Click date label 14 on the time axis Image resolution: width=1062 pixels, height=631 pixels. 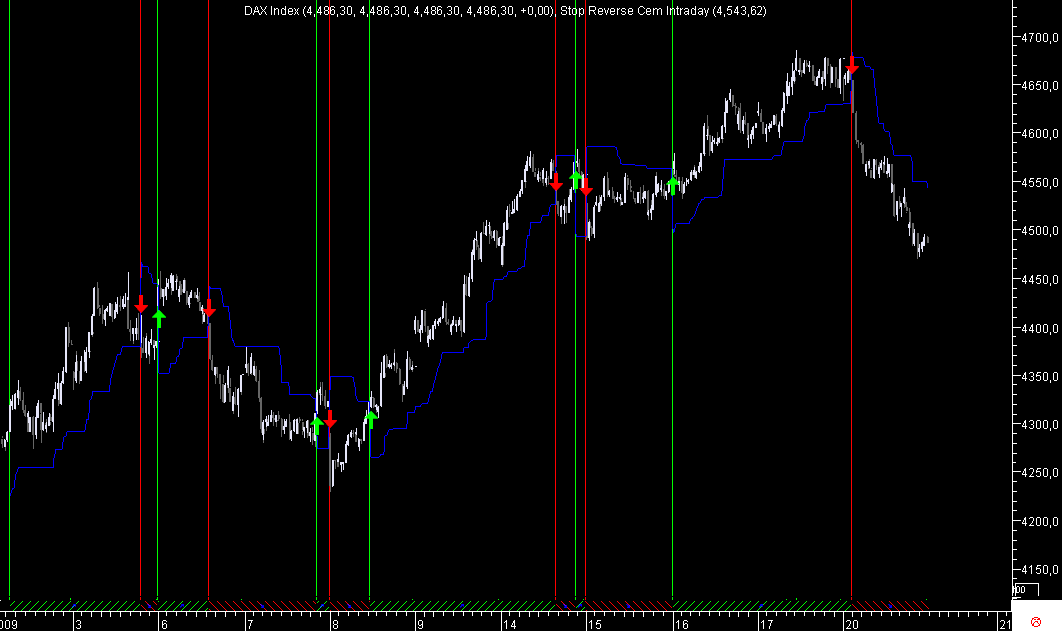point(509,624)
